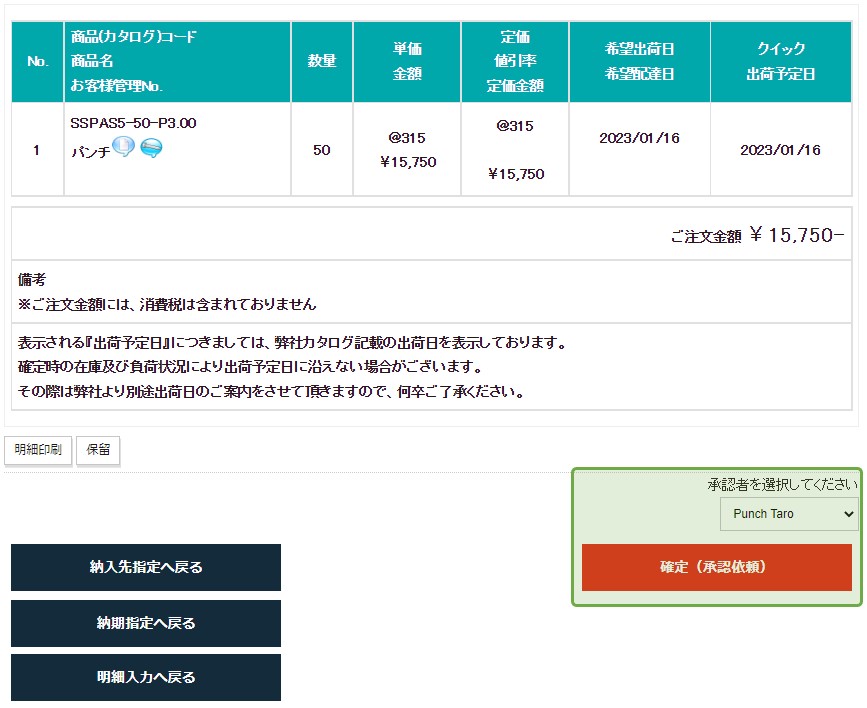The width and height of the screenshot is (867, 708).
Task: Click the 明細印刷 button
Action: [x=38, y=450]
